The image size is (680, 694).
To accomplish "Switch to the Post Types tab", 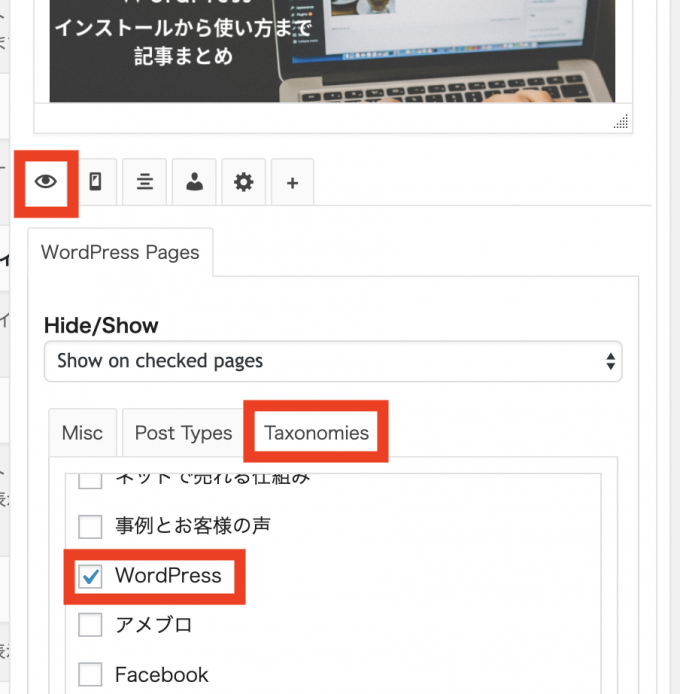I will (183, 433).
